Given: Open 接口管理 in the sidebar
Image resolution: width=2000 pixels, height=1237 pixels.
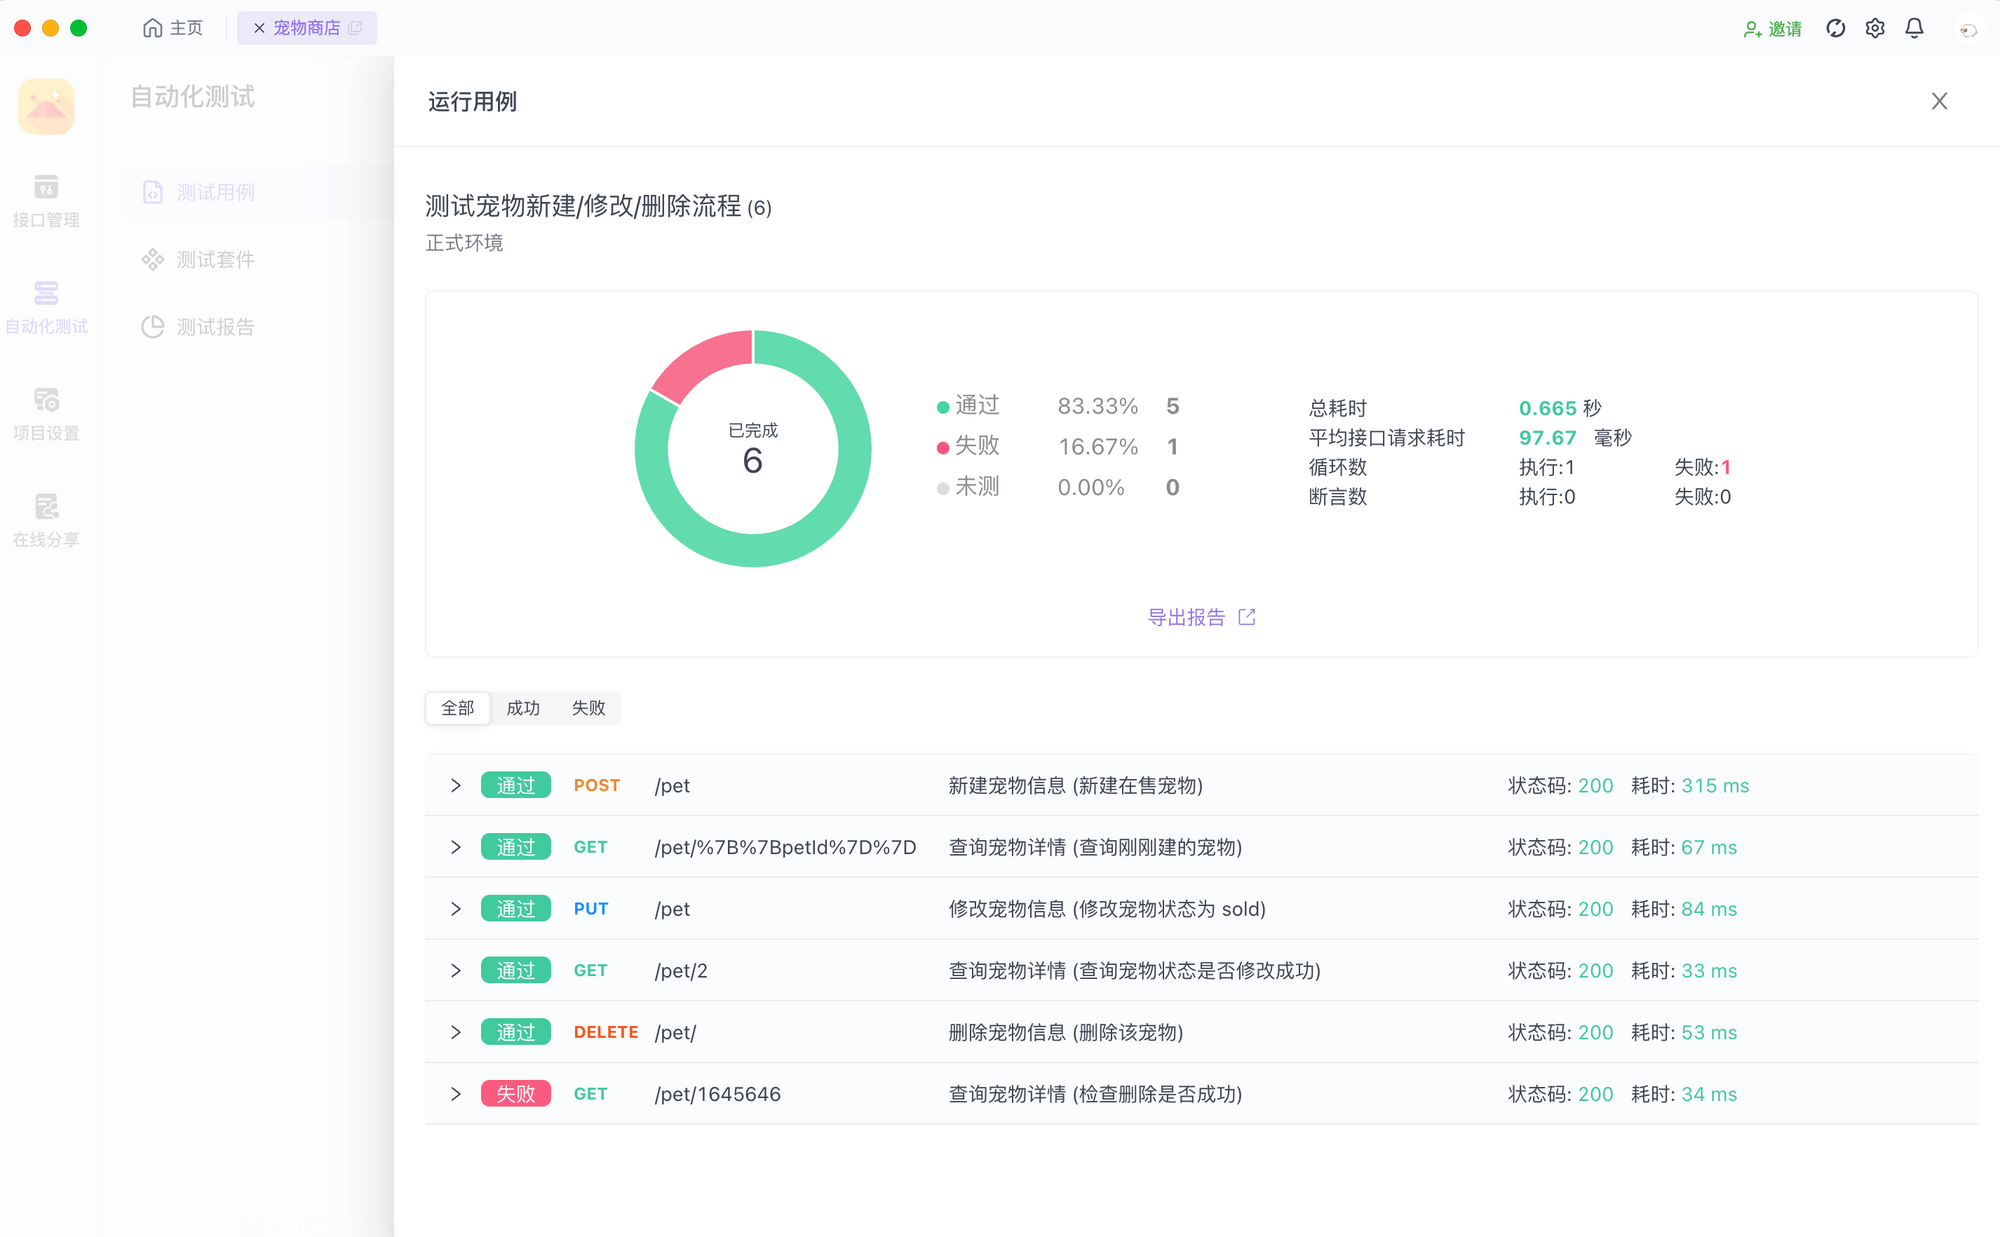Looking at the screenshot, I should point(46,200).
